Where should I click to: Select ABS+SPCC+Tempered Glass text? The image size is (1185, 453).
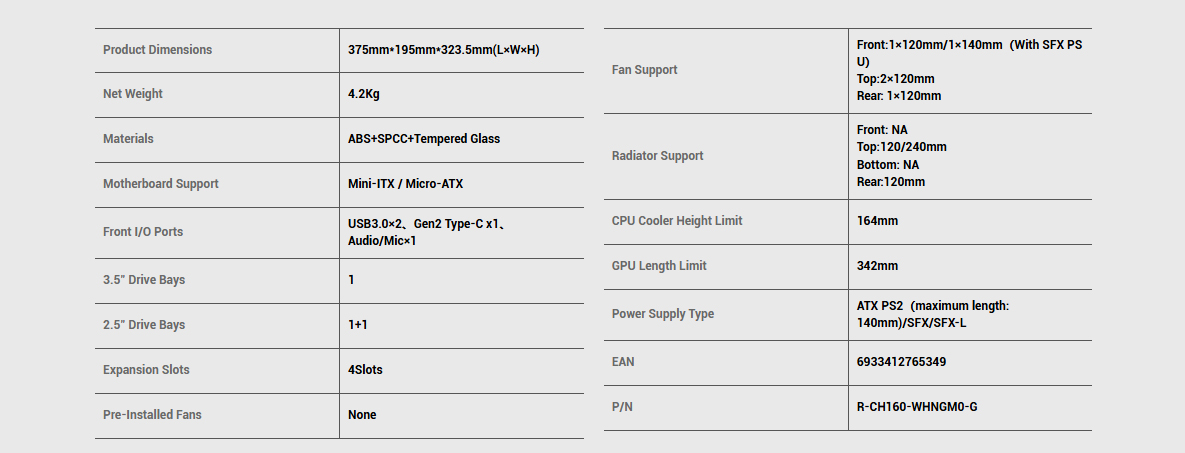coord(424,139)
